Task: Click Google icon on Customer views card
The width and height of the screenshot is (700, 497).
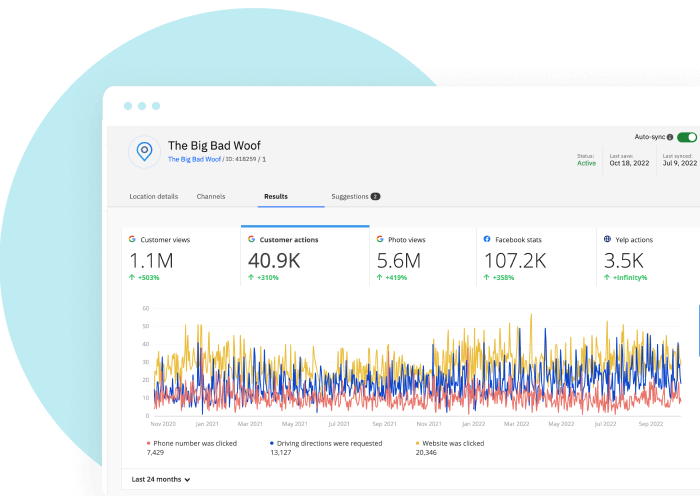Action: (x=132, y=239)
